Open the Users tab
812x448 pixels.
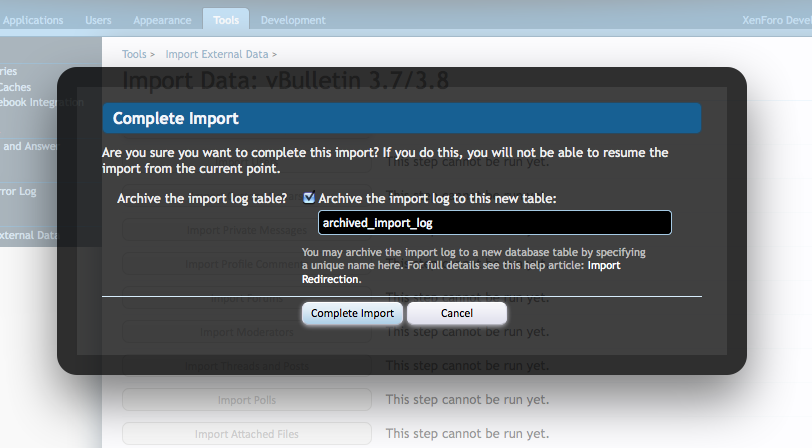point(98,20)
